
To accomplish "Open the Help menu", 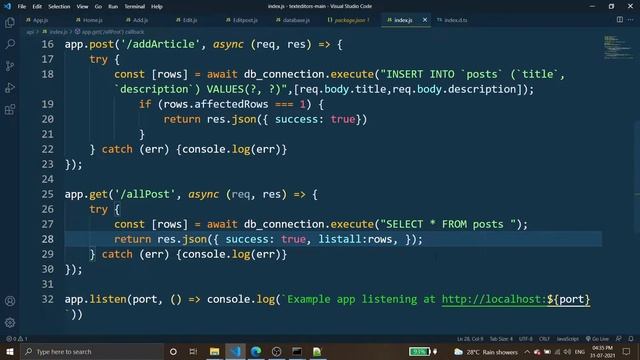I will [x=157, y=7].
